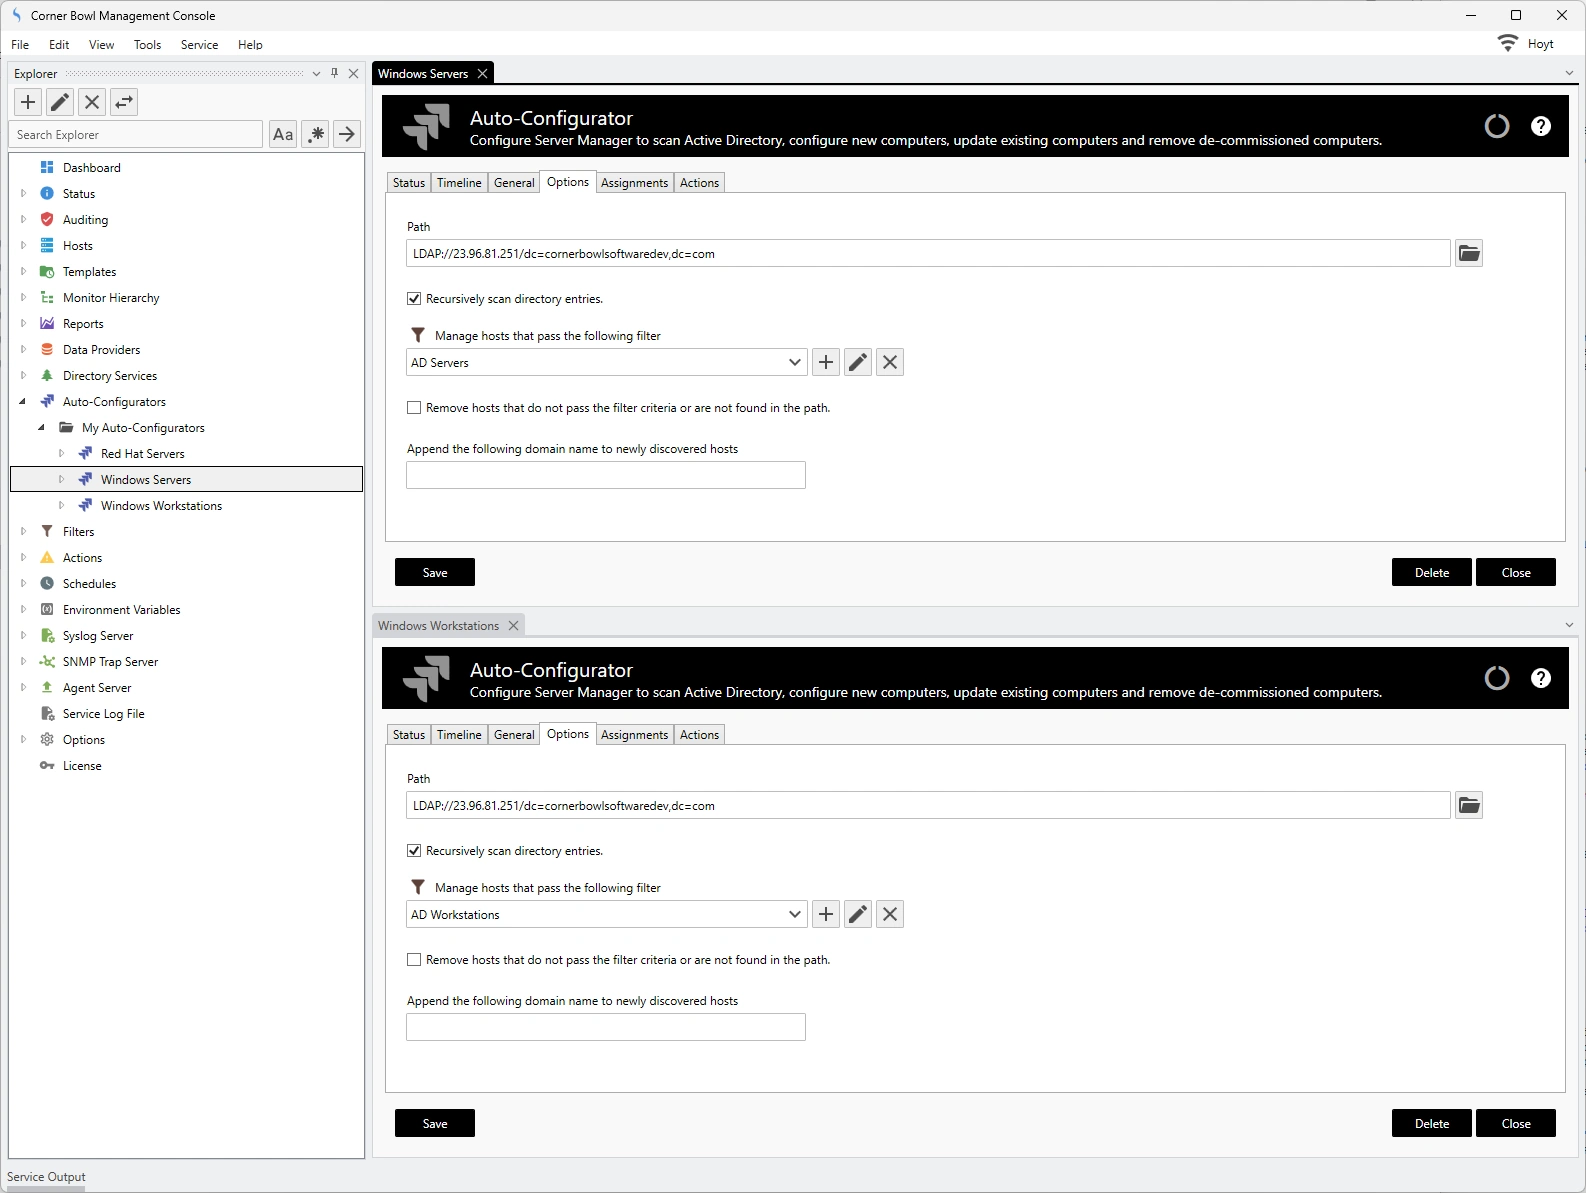Click the add (plus) icon in Explorer toolbar
The height and width of the screenshot is (1193, 1586).
point(28,102)
